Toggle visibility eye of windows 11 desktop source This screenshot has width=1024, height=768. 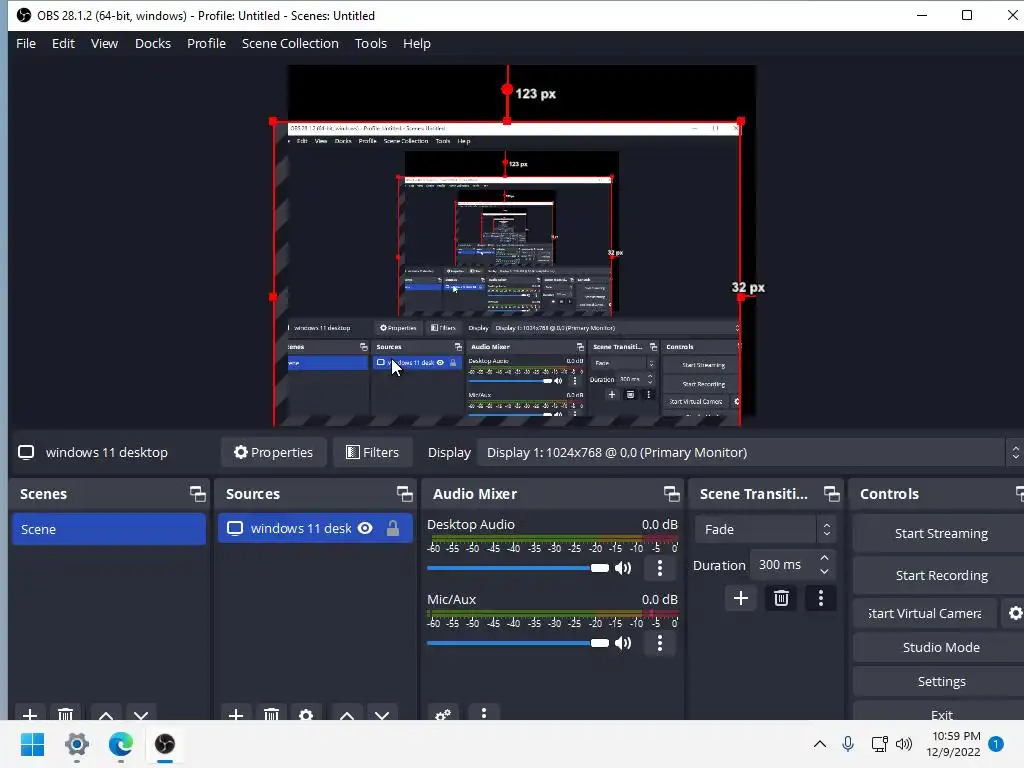[x=365, y=528]
